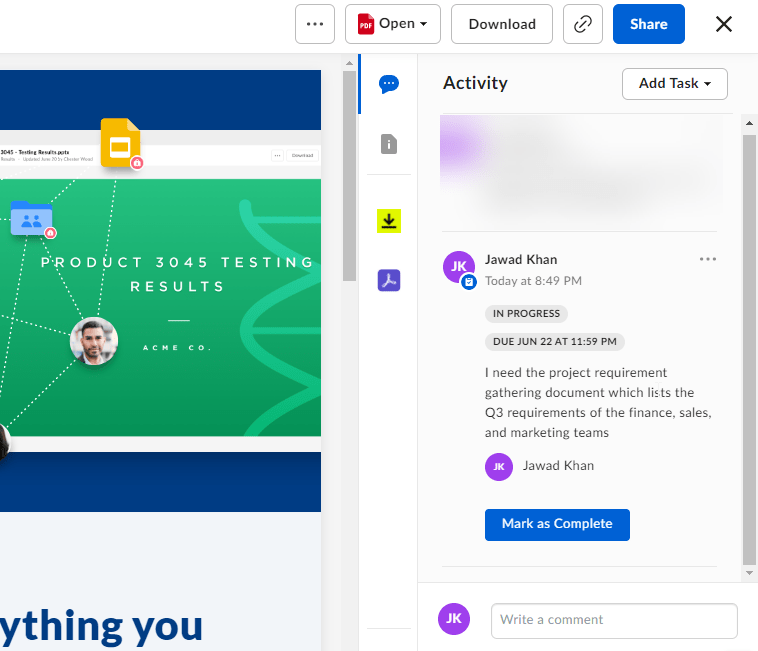The image size is (758, 651).
Task: Click the JK avatar beside comment box
Action: pos(454,619)
